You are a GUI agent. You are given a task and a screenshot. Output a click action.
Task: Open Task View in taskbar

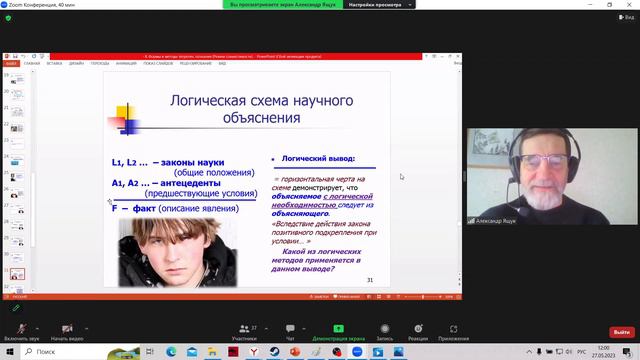150,351
